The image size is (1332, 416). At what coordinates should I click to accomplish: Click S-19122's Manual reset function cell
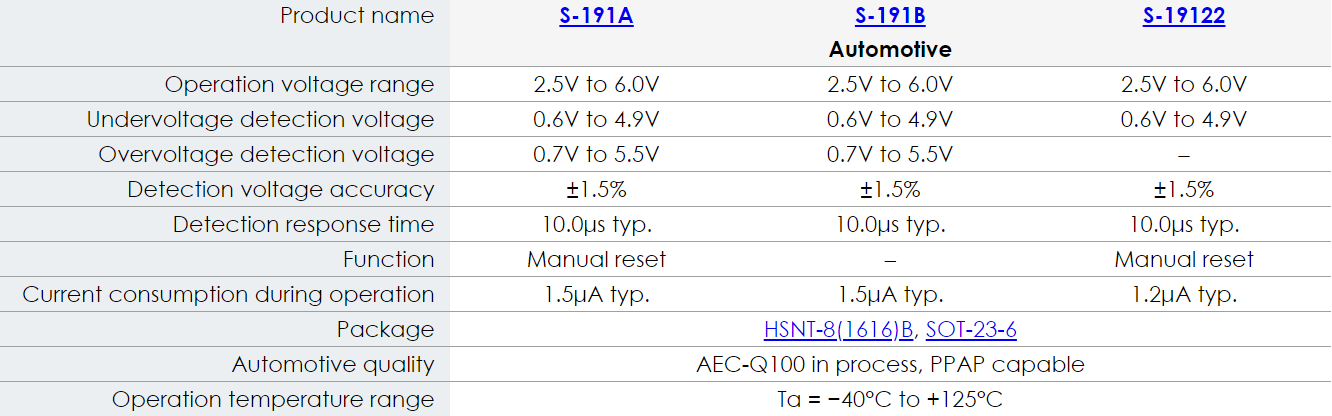click(x=1183, y=260)
